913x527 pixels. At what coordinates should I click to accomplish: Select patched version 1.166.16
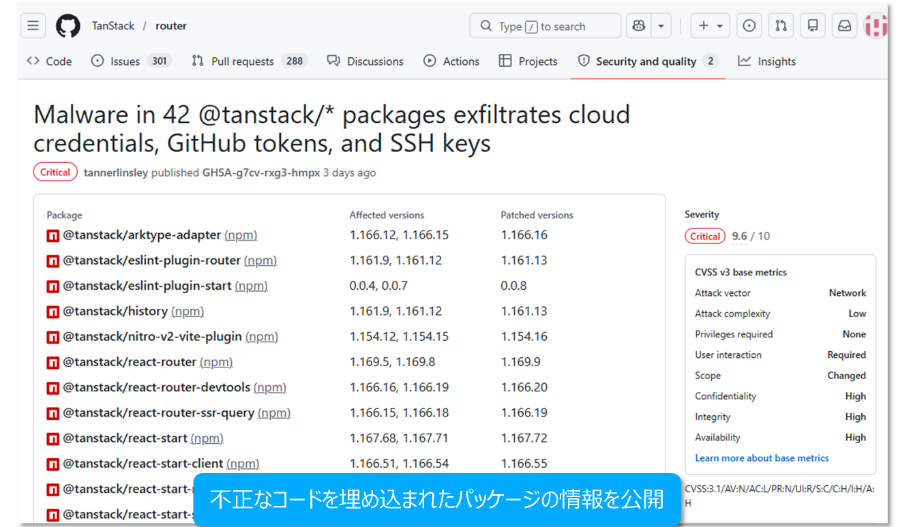(x=524, y=235)
